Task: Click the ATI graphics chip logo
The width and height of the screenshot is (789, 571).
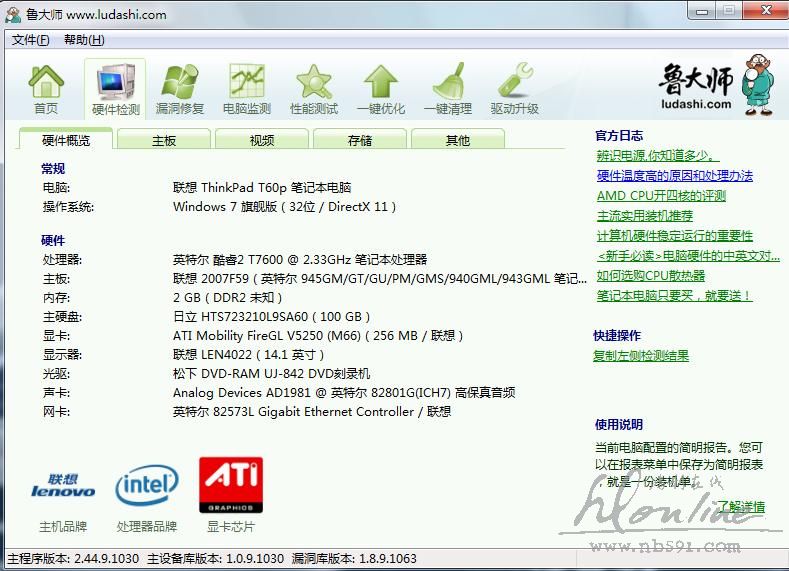Action: pos(231,485)
